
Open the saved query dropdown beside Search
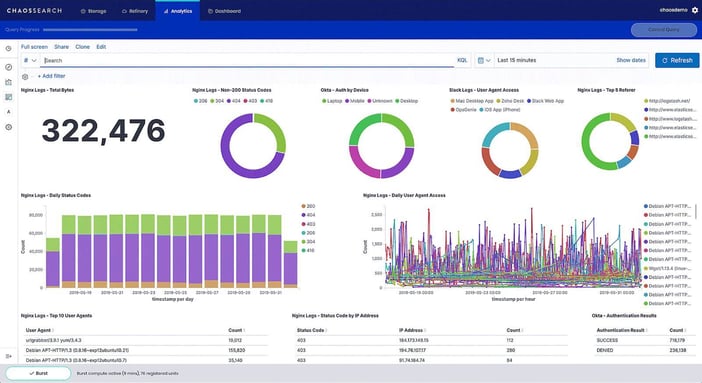30,60
